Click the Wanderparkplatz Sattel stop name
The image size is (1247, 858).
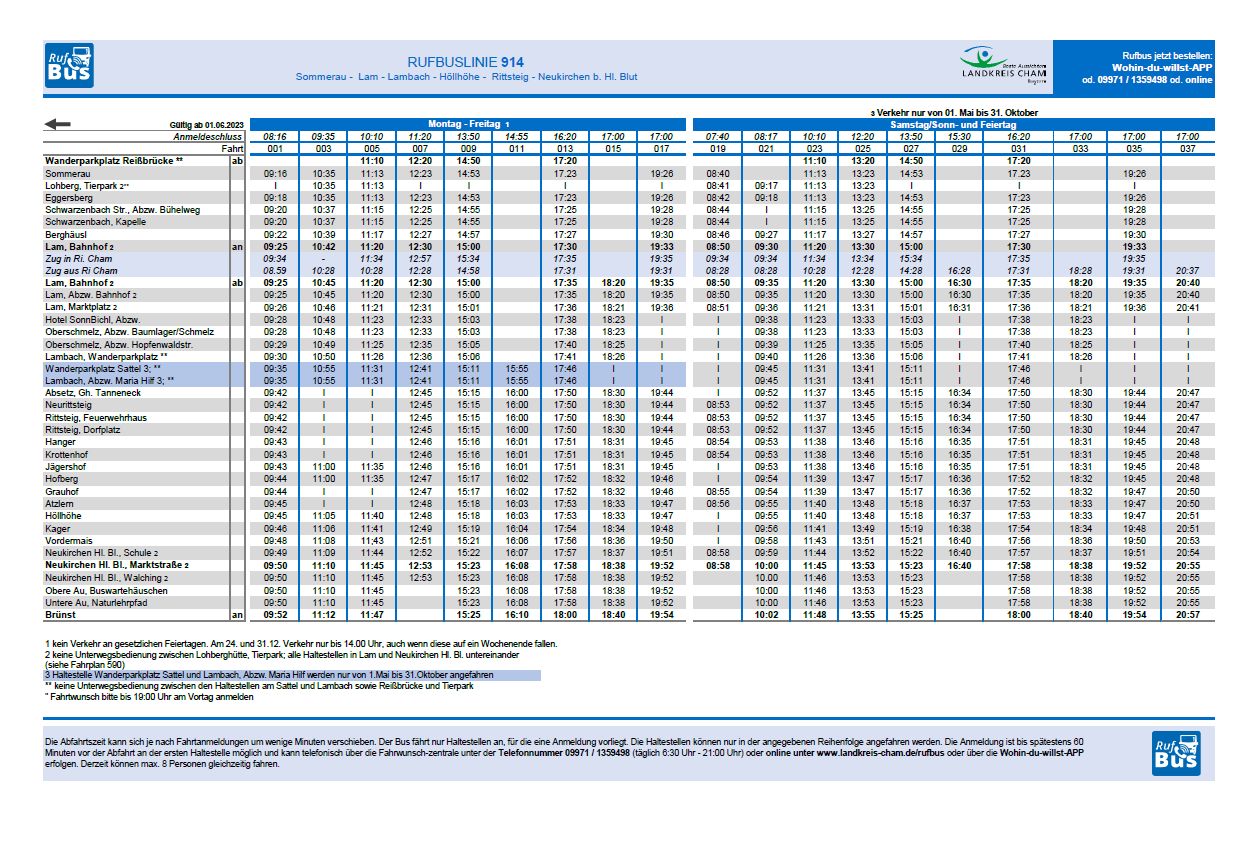point(102,368)
